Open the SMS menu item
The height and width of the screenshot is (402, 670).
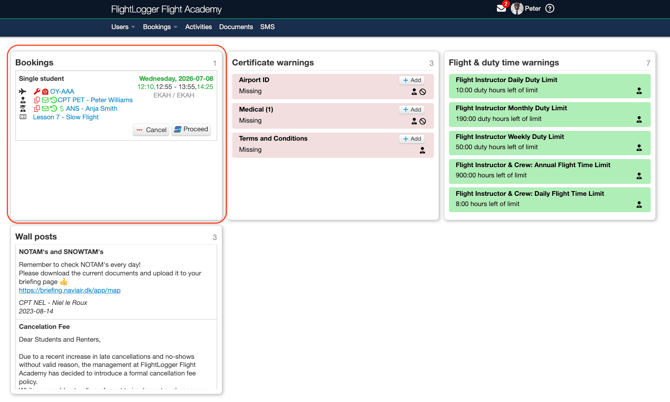coord(267,26)
